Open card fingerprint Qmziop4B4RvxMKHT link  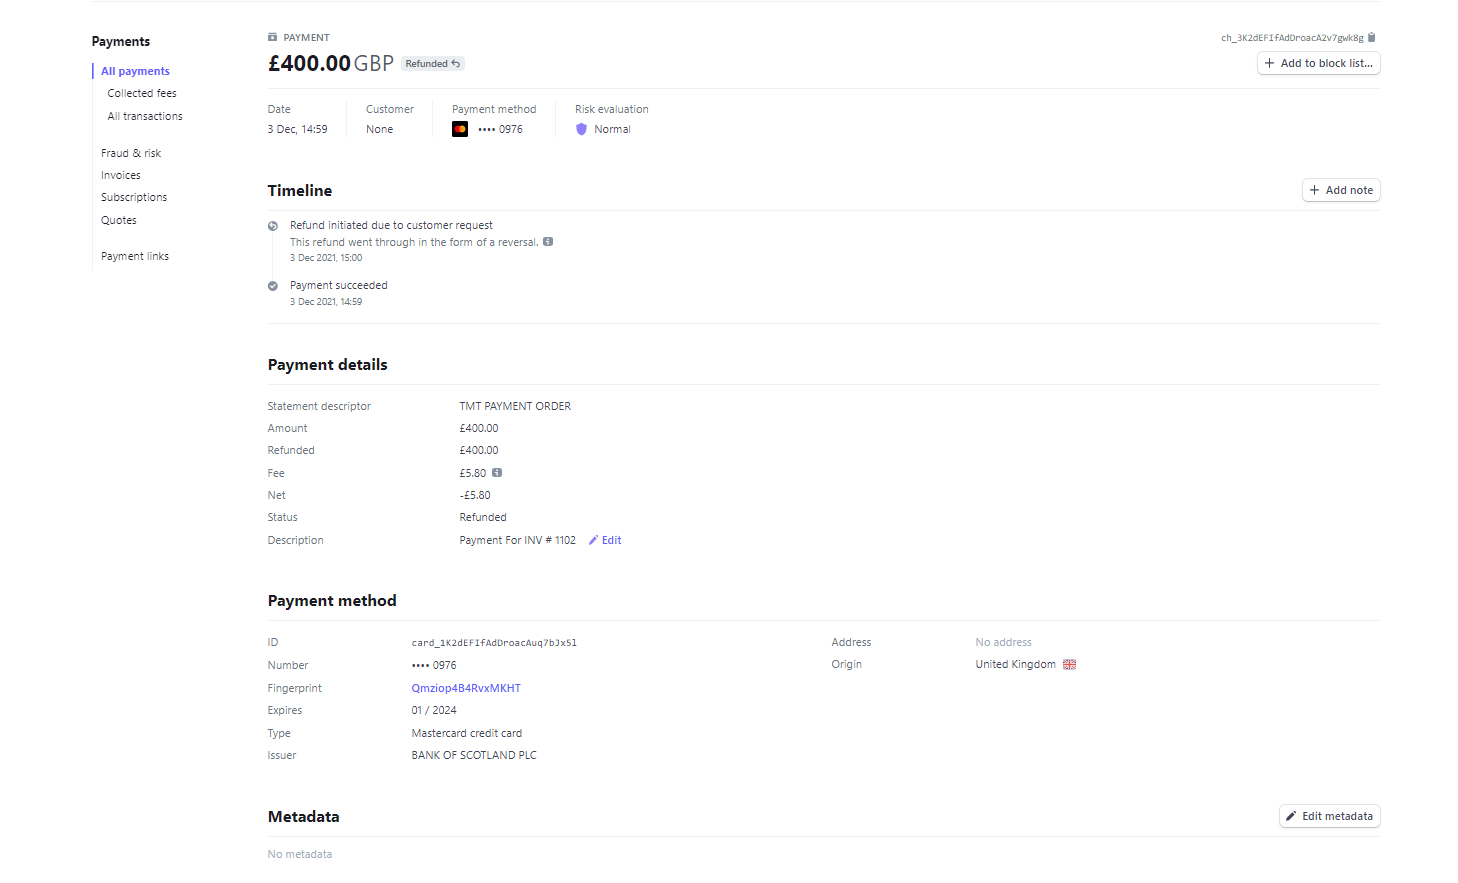[x=466, y=688]
